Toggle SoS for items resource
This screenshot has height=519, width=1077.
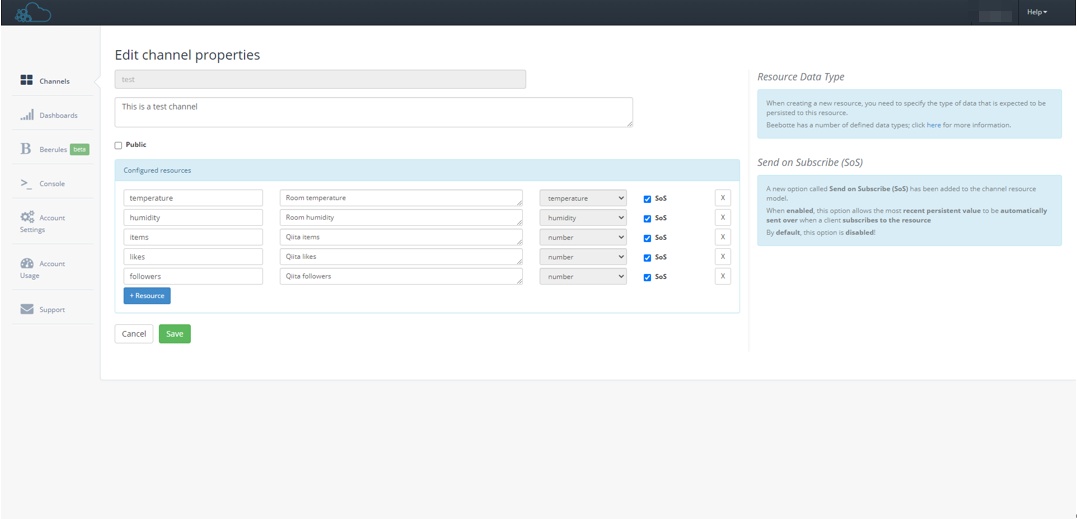coord(647,238)
